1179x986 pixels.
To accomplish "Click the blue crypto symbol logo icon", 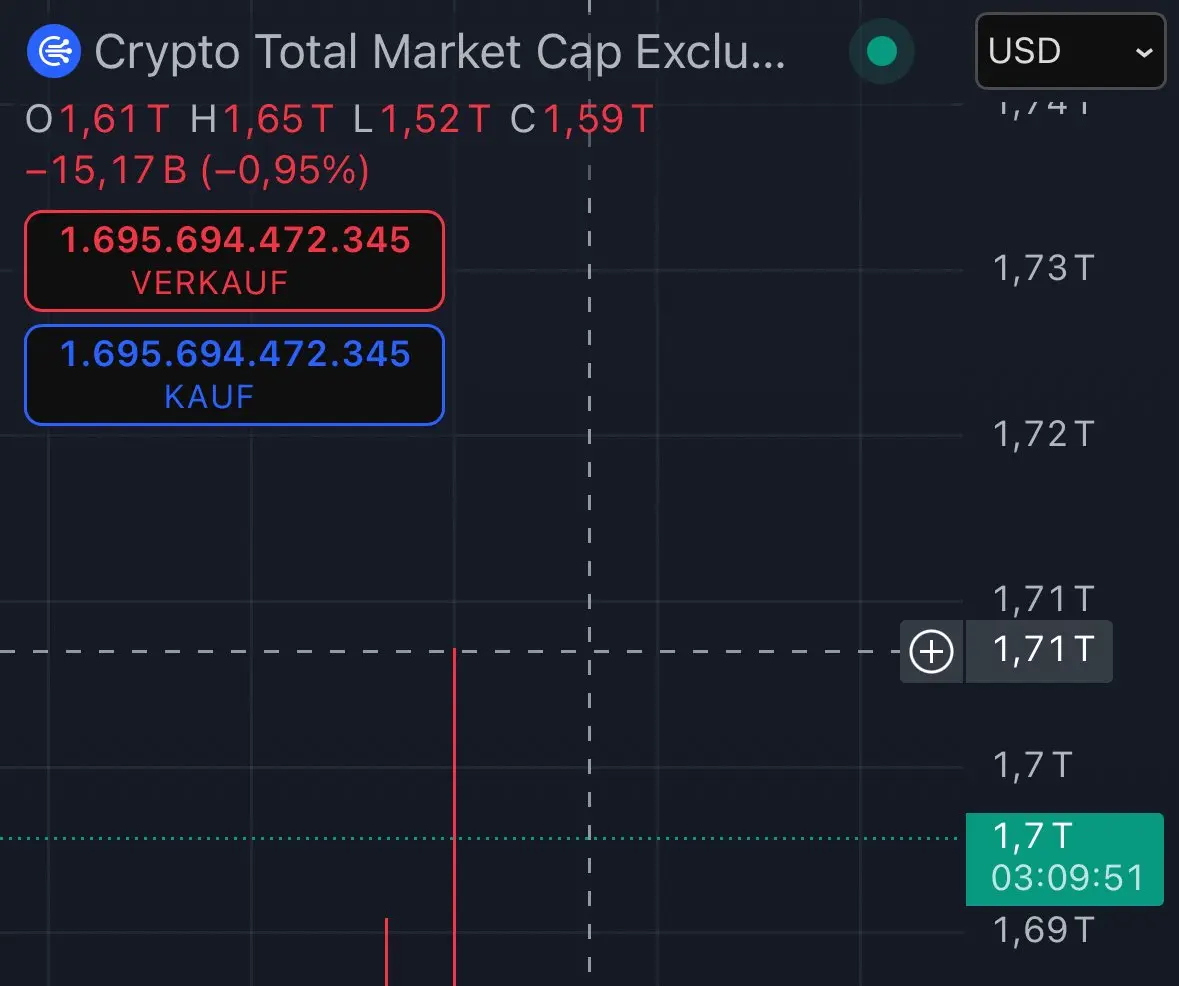I will tap(54, 51).
